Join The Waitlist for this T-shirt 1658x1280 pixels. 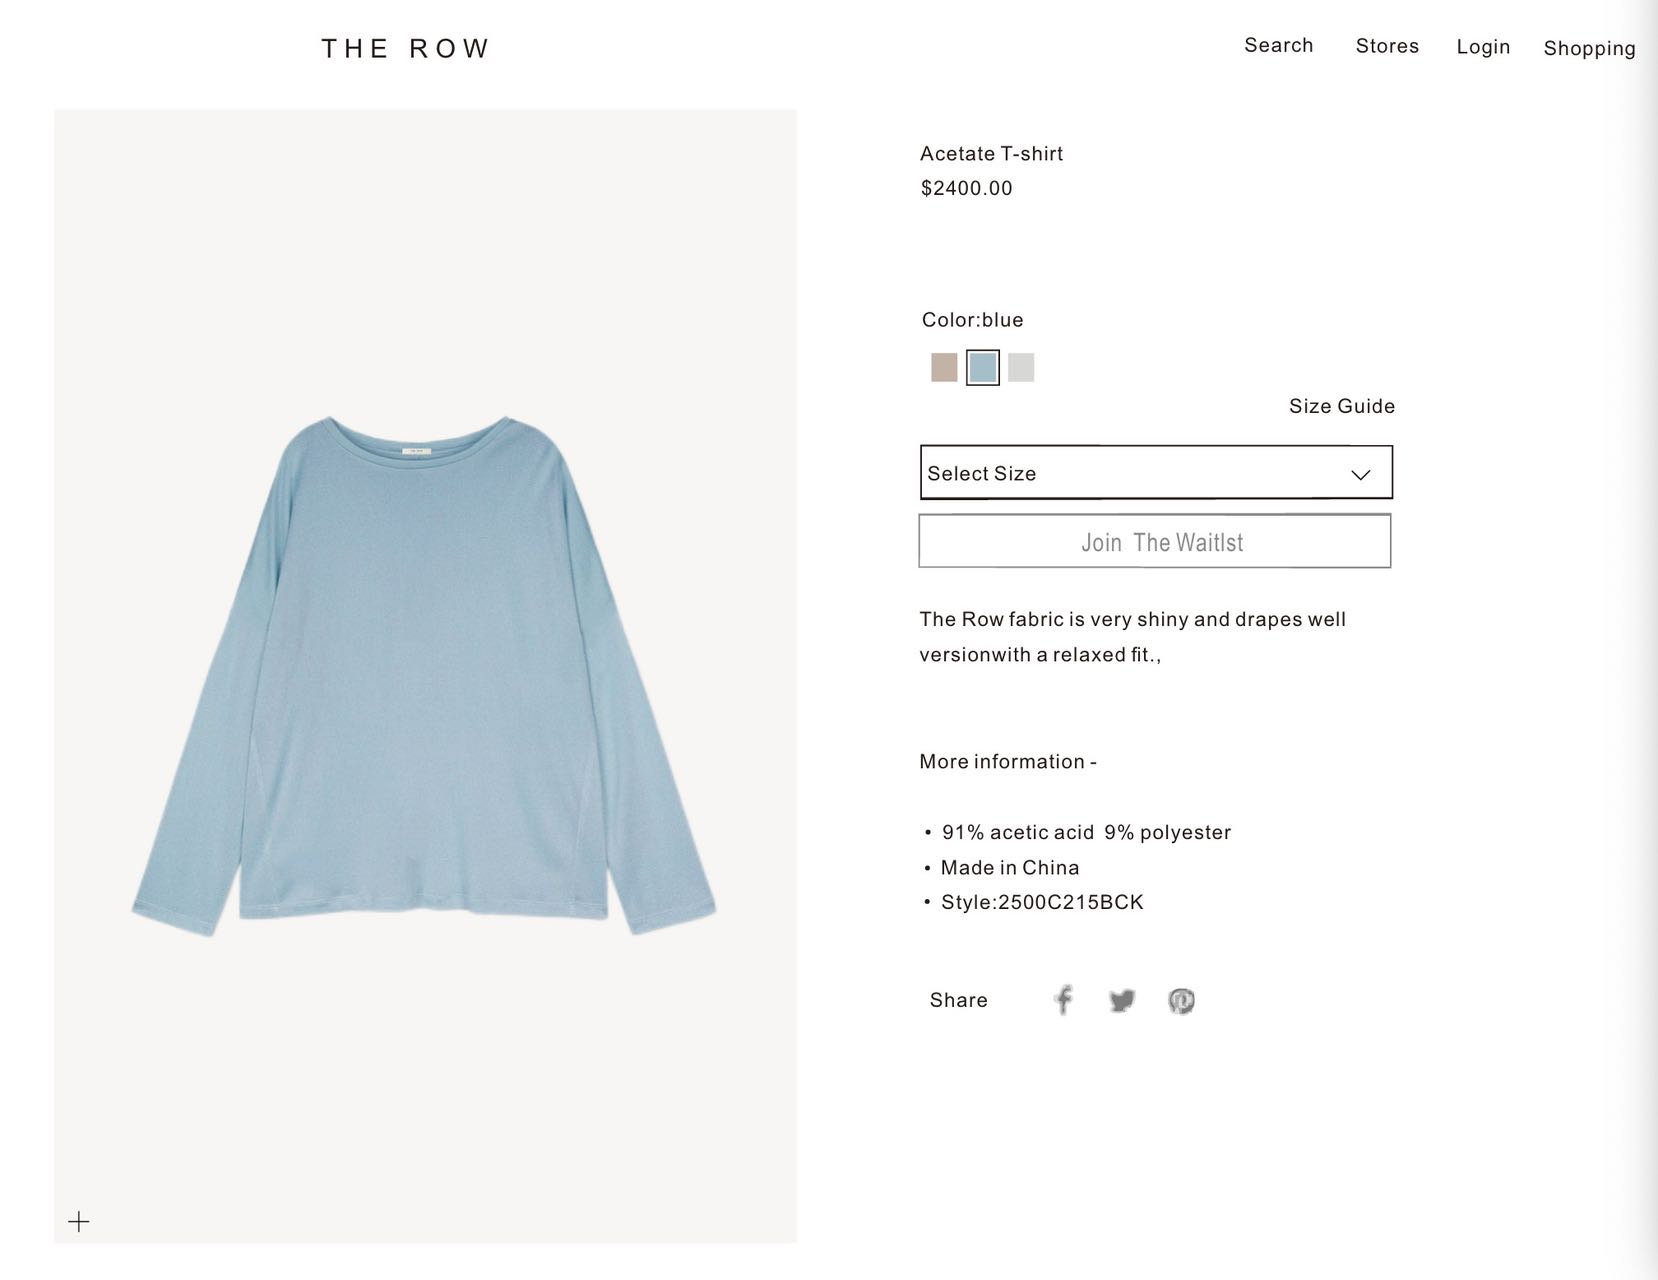click(1155, 541)
